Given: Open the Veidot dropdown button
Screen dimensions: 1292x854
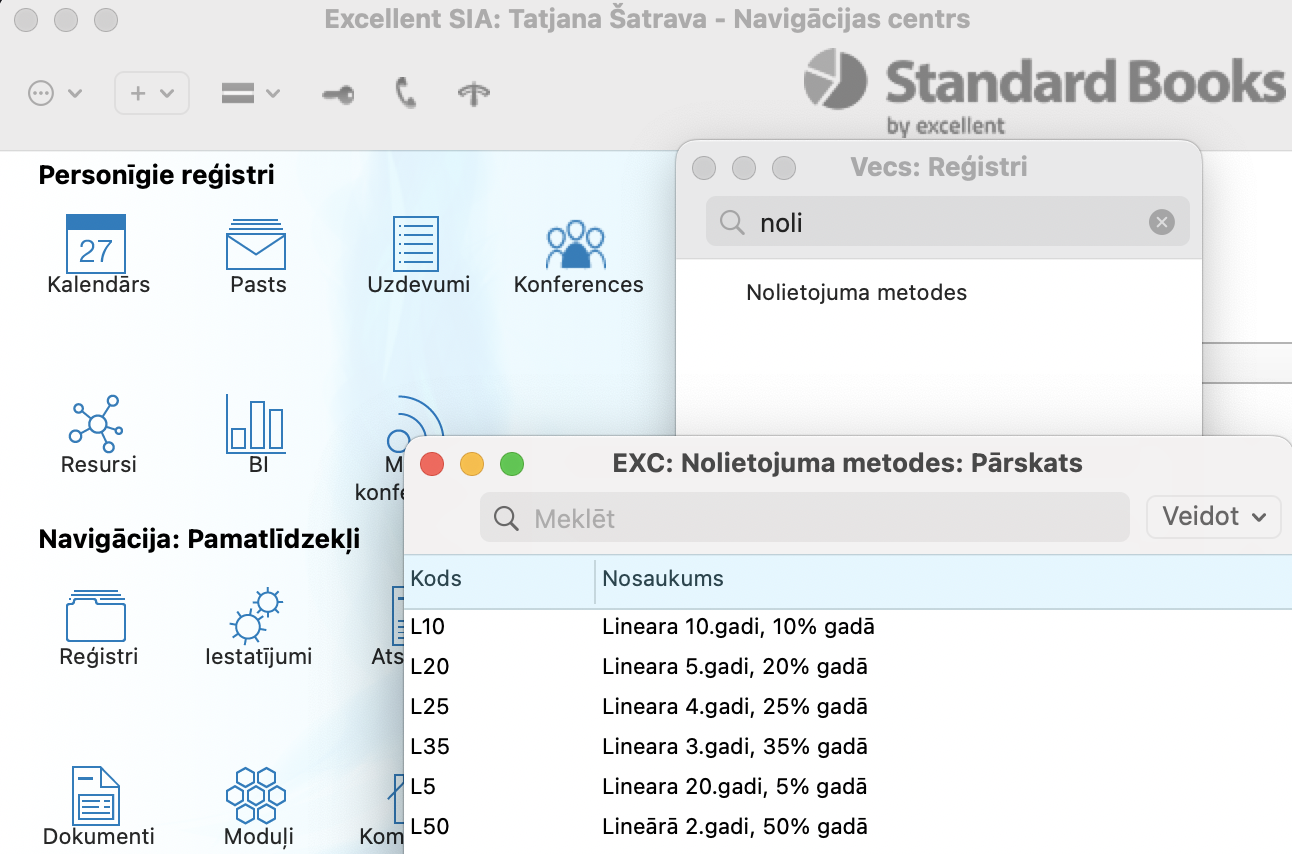Looking at the screenshot, I should pyautogui.click(x=1213, y=517).
